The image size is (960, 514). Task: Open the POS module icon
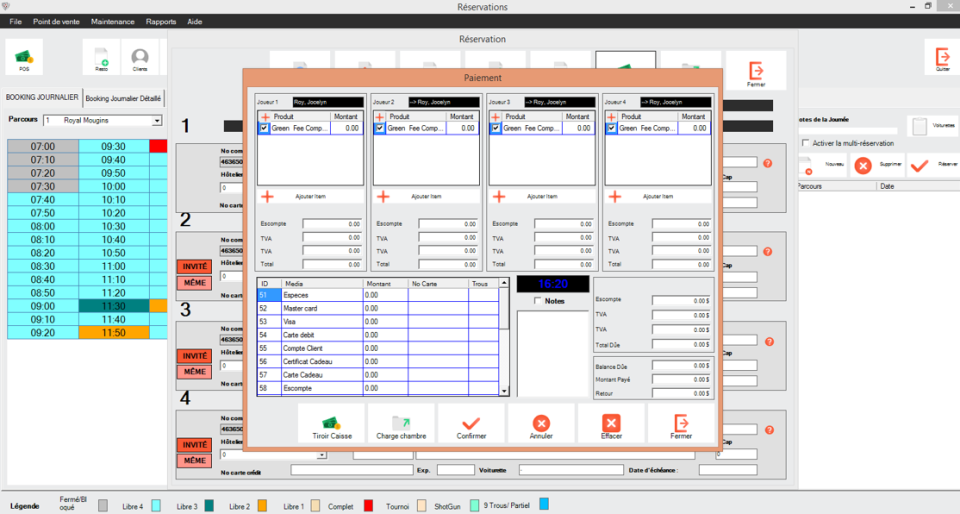24,58
